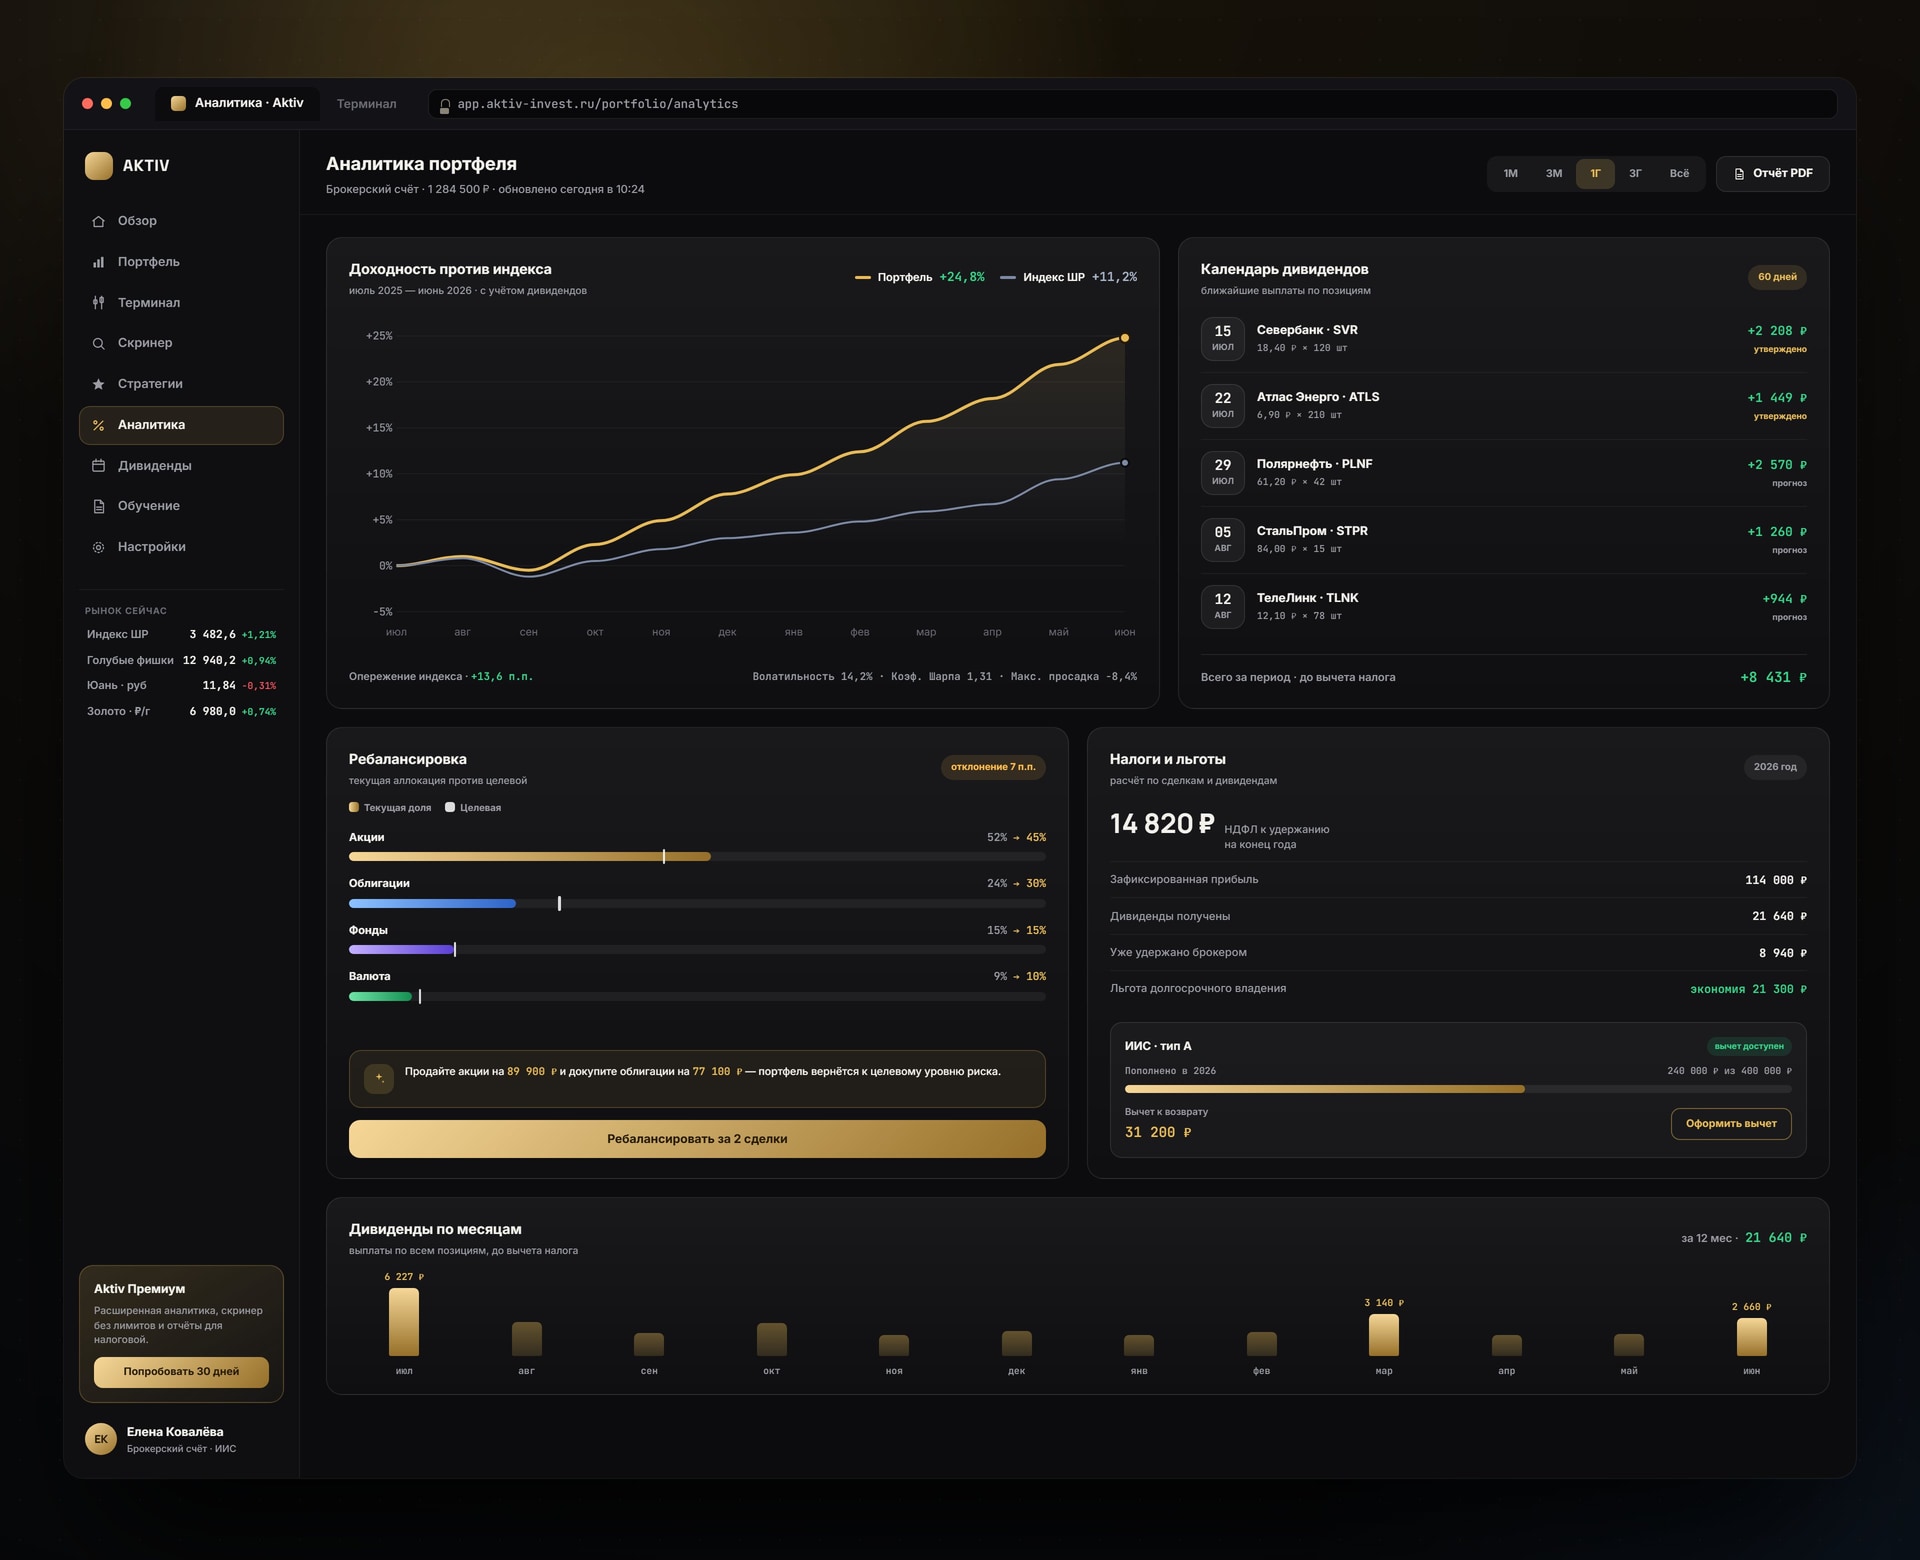Open the Севербанк · SVR dividend row
Screen dimensions: 1920x1560
coord(1503,339)
